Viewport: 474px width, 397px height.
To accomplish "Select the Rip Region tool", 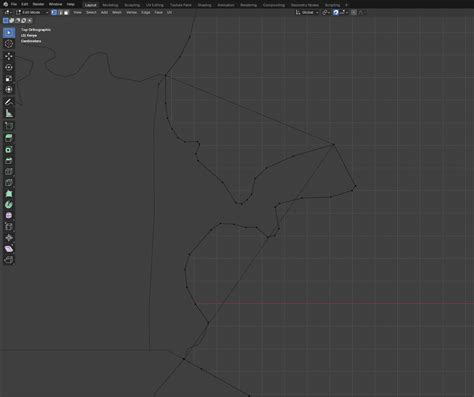I will click(x=9, y=260).
